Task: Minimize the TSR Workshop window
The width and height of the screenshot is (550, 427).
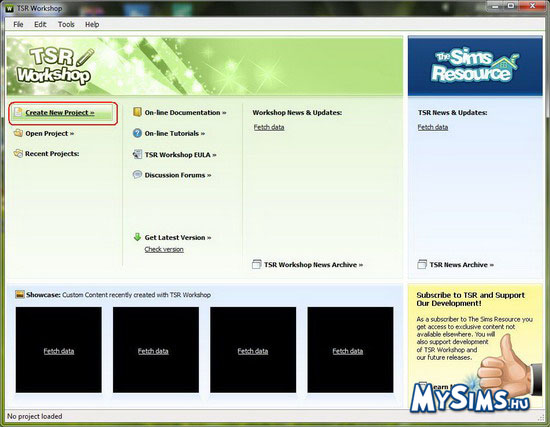Action: [x=495, y=6]
